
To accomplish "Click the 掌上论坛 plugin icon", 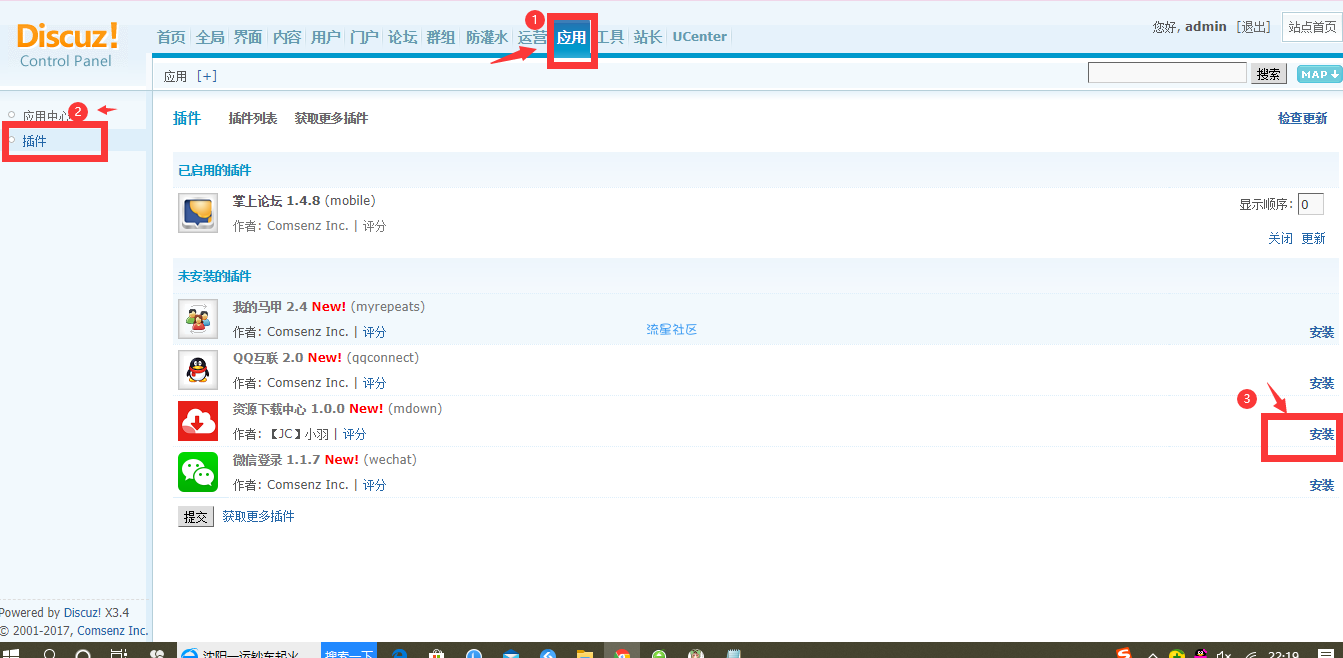I will [198, 213].
